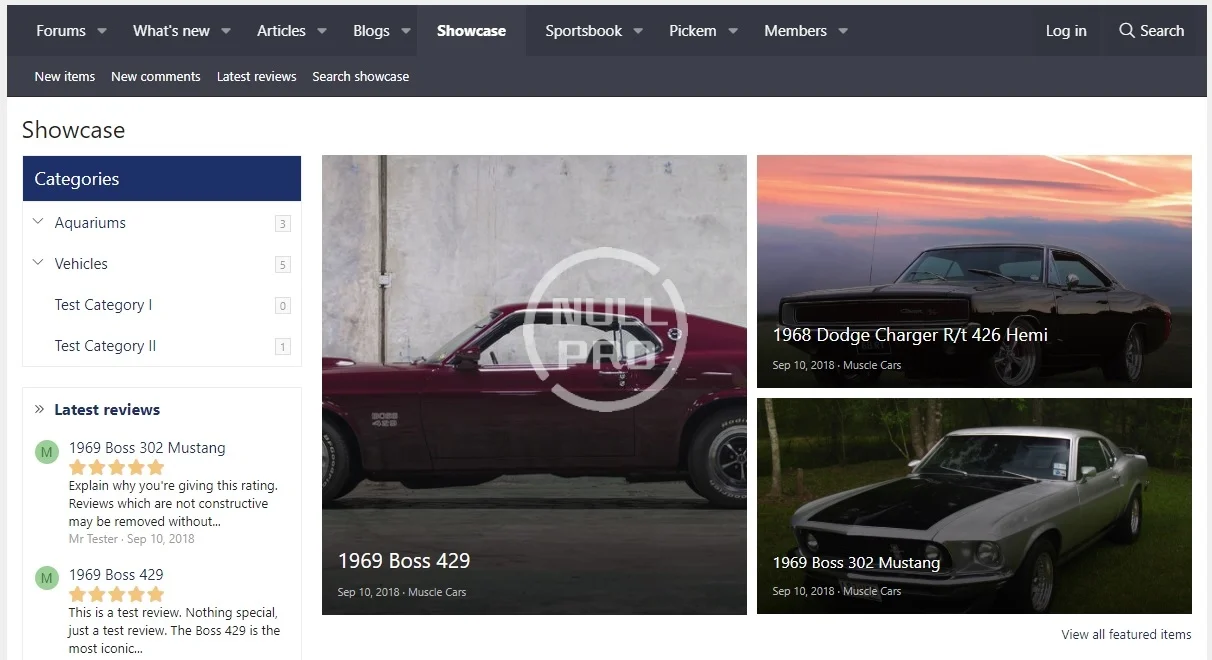
Task: Click the Latest reviews double-chevron icon
Action: click(x=39, y=409)
